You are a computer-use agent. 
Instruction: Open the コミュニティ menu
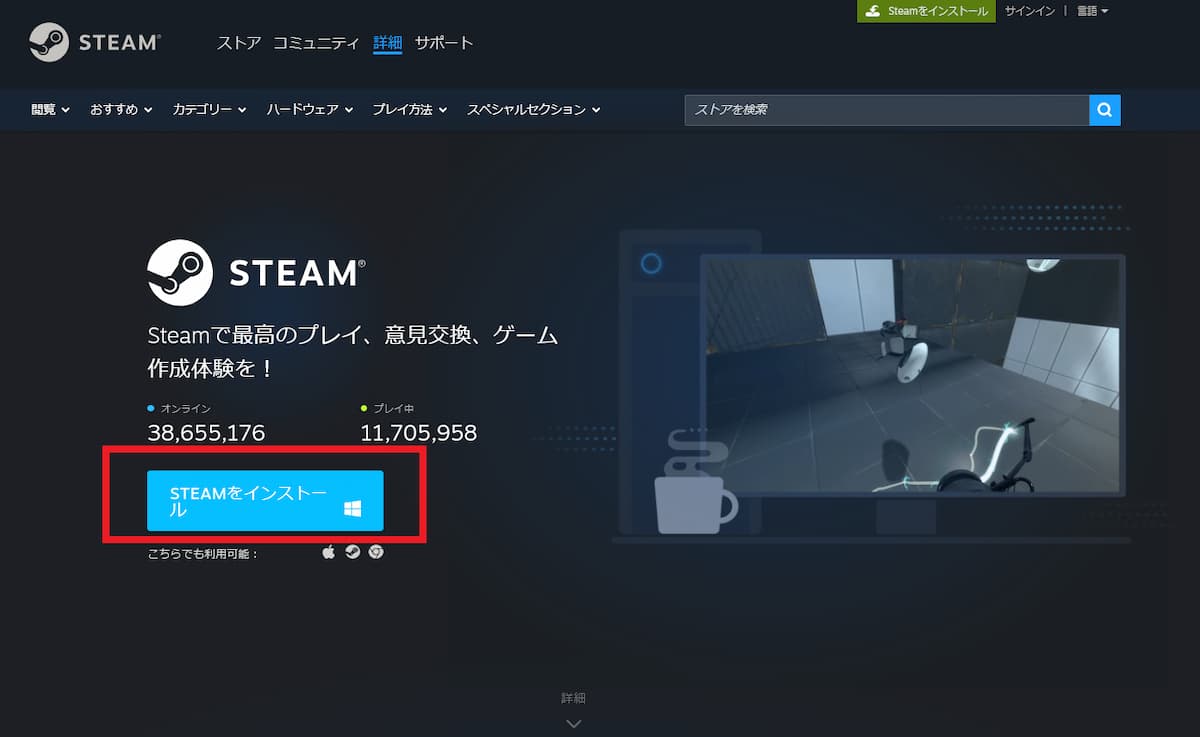point(316,43)
